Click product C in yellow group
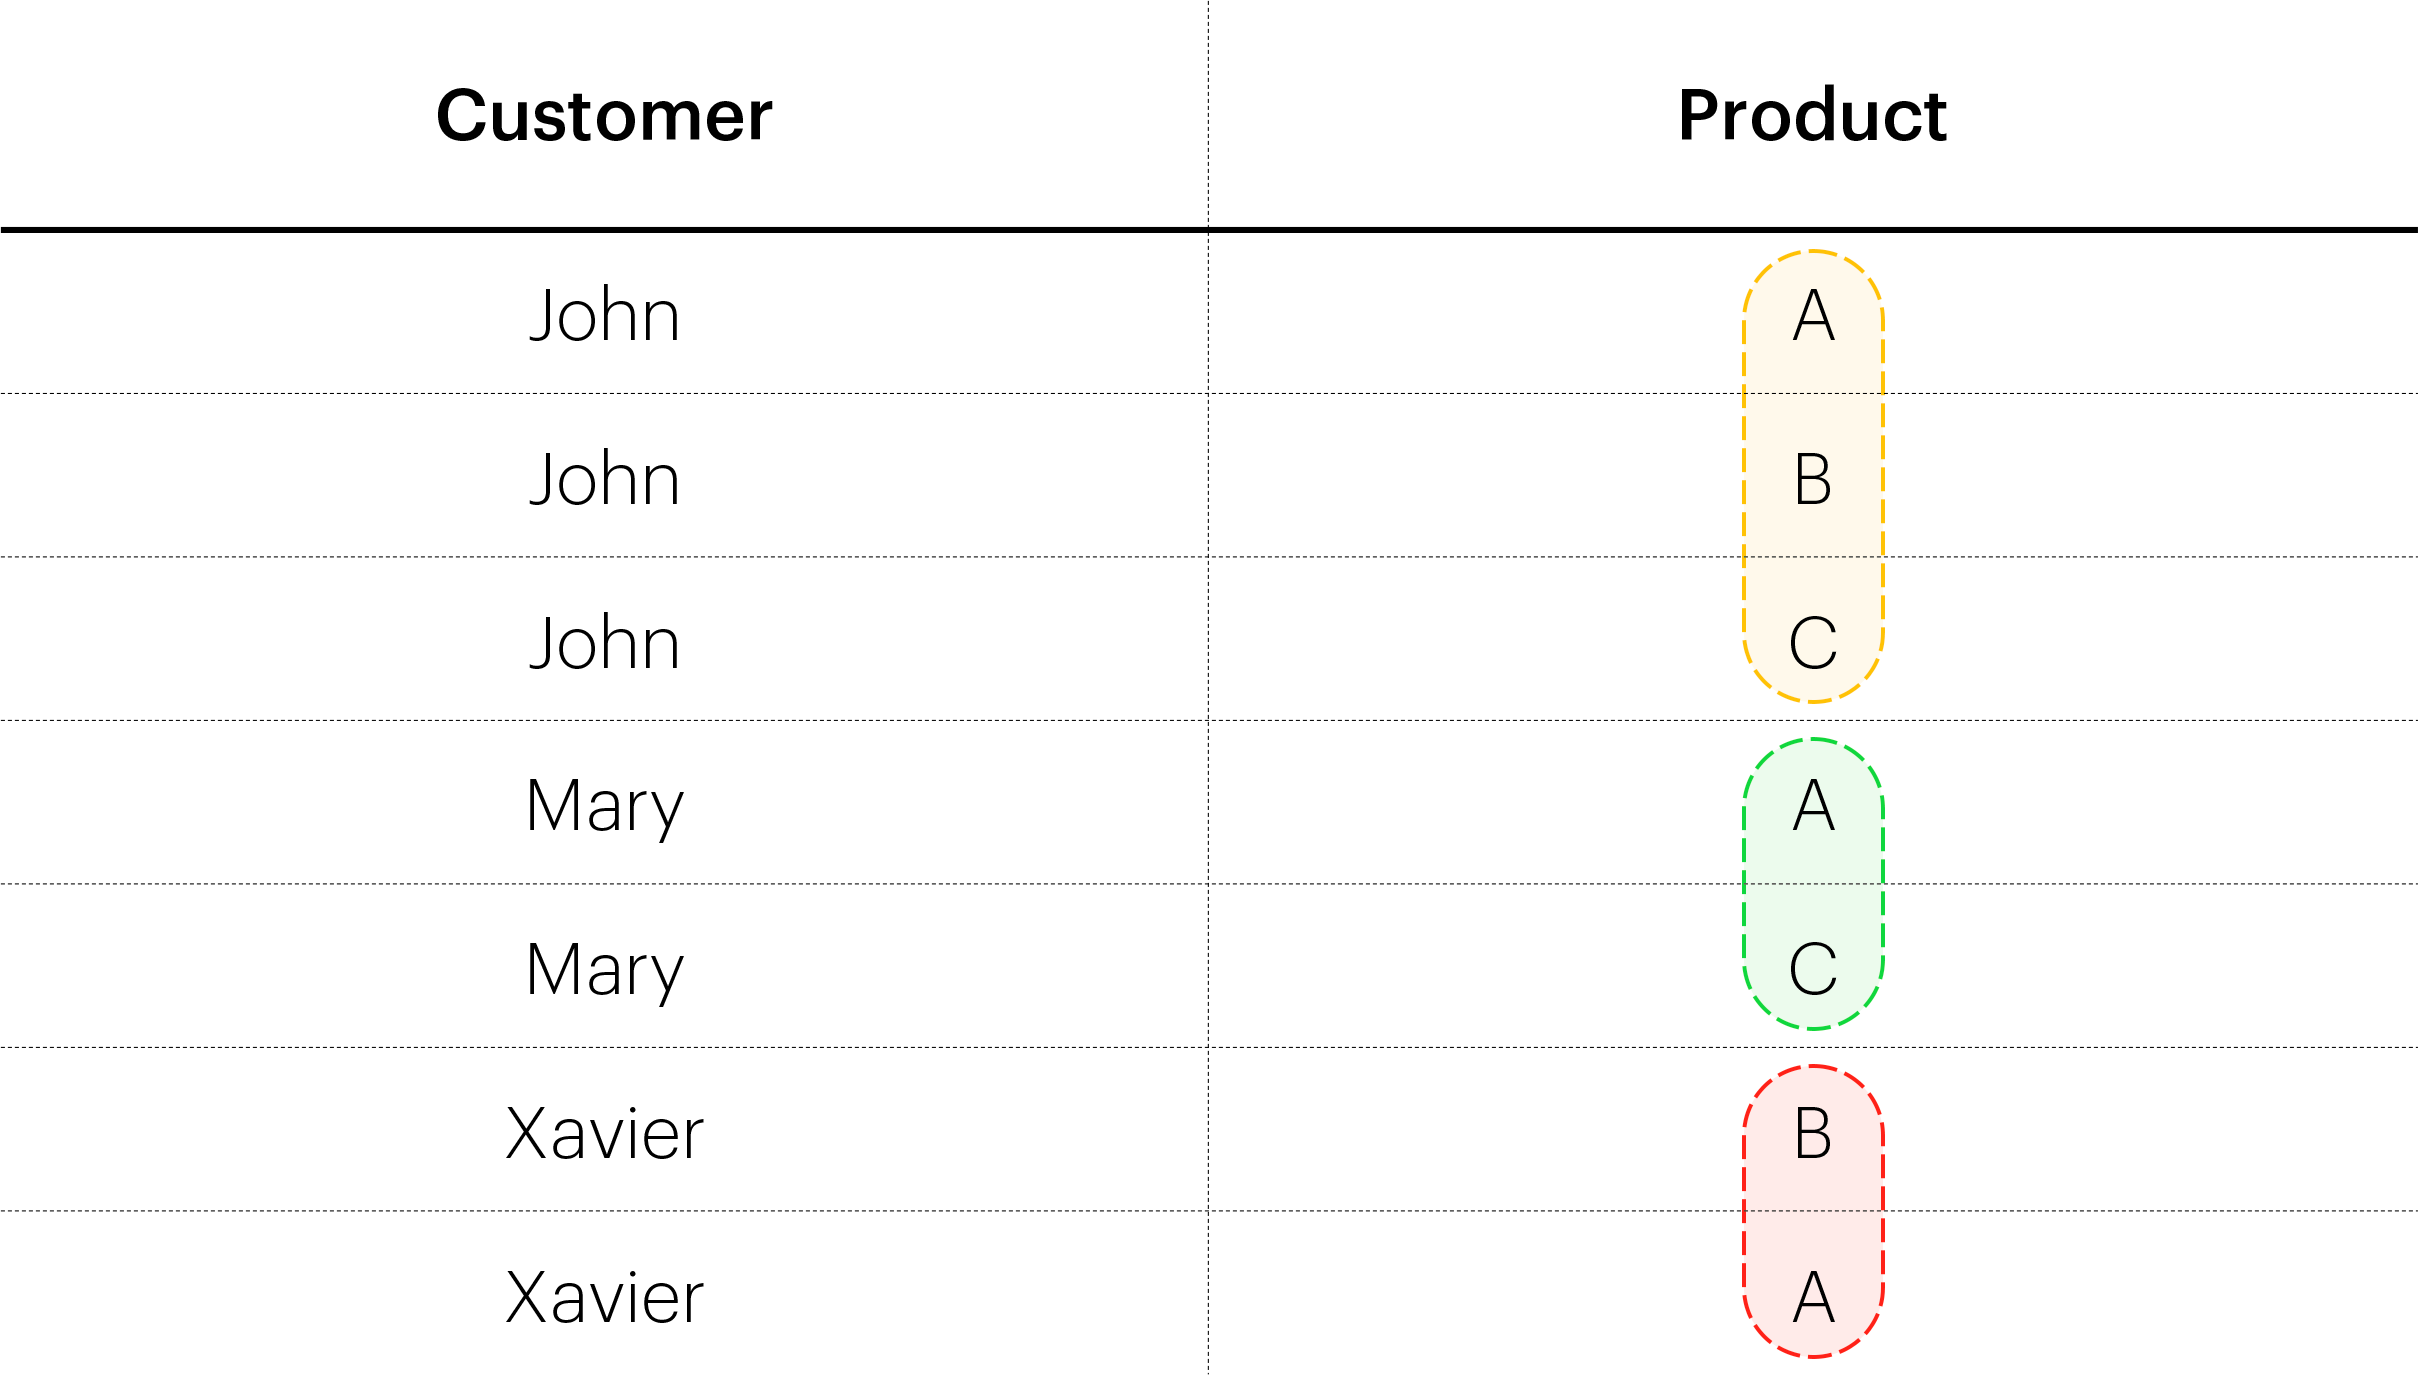The width and height of the screenshot is (2418, 1375). click(x=1813, y=643)
